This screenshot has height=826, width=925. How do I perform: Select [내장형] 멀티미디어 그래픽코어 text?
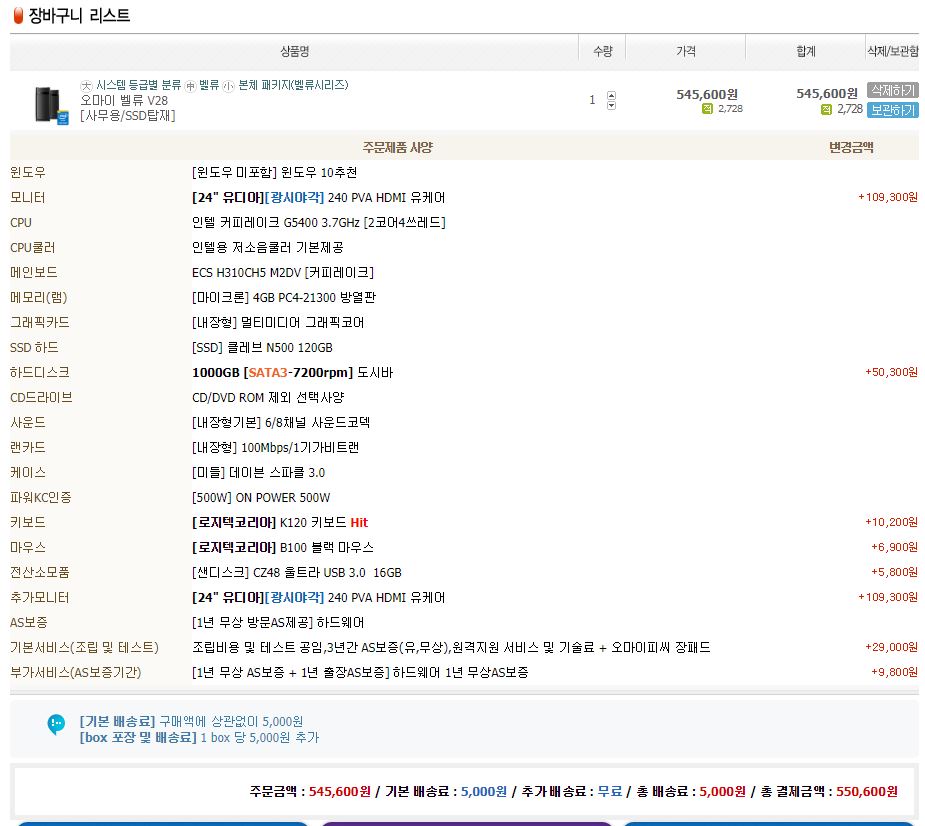pyautogui.click(x=278, y=322)
